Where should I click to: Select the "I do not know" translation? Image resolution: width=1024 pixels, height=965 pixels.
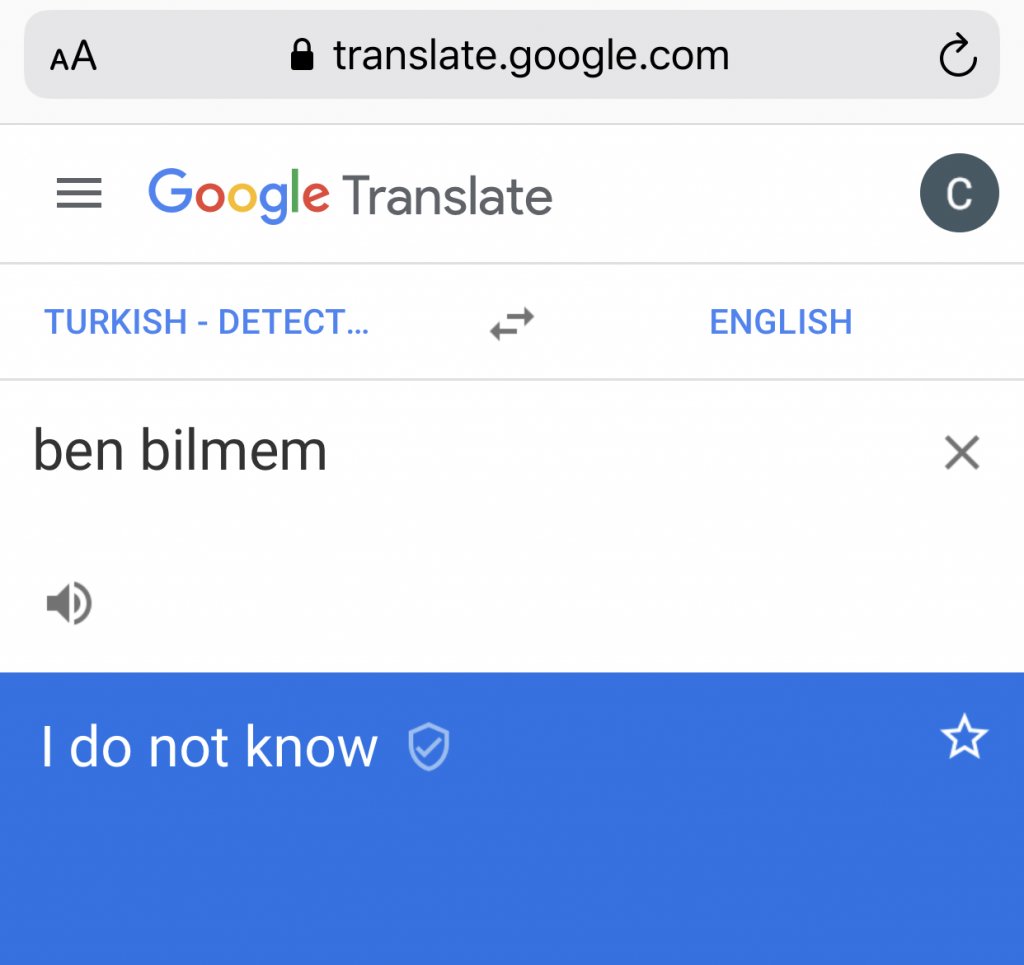pyautogui.click(x=209, y=748)
